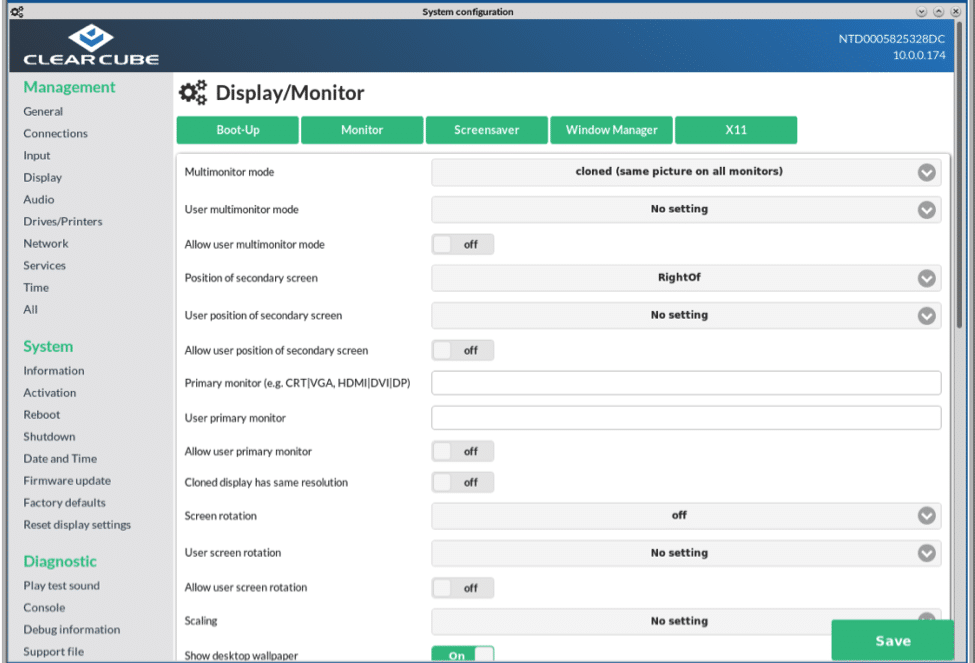Click the system configuration icon in title bar

pyautogui.click(x=17, y=11)
